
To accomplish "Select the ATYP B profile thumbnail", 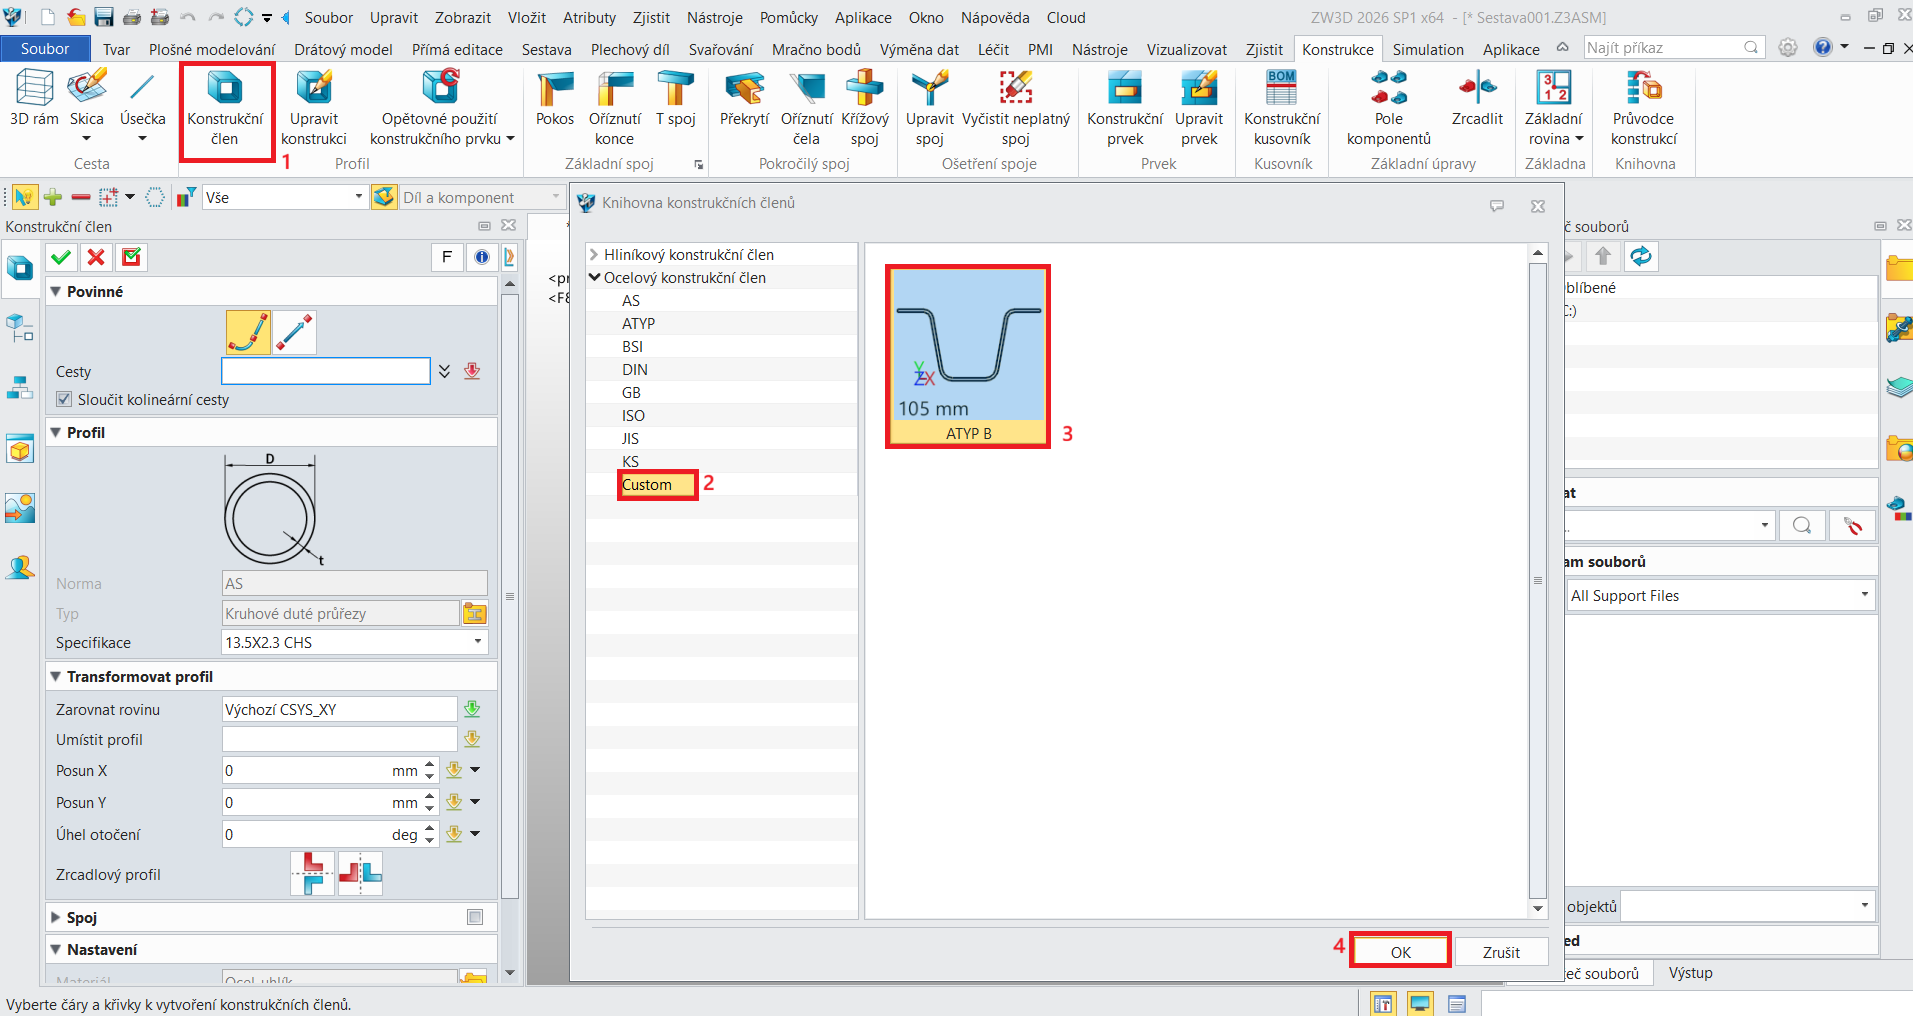I will coord(968,356).
